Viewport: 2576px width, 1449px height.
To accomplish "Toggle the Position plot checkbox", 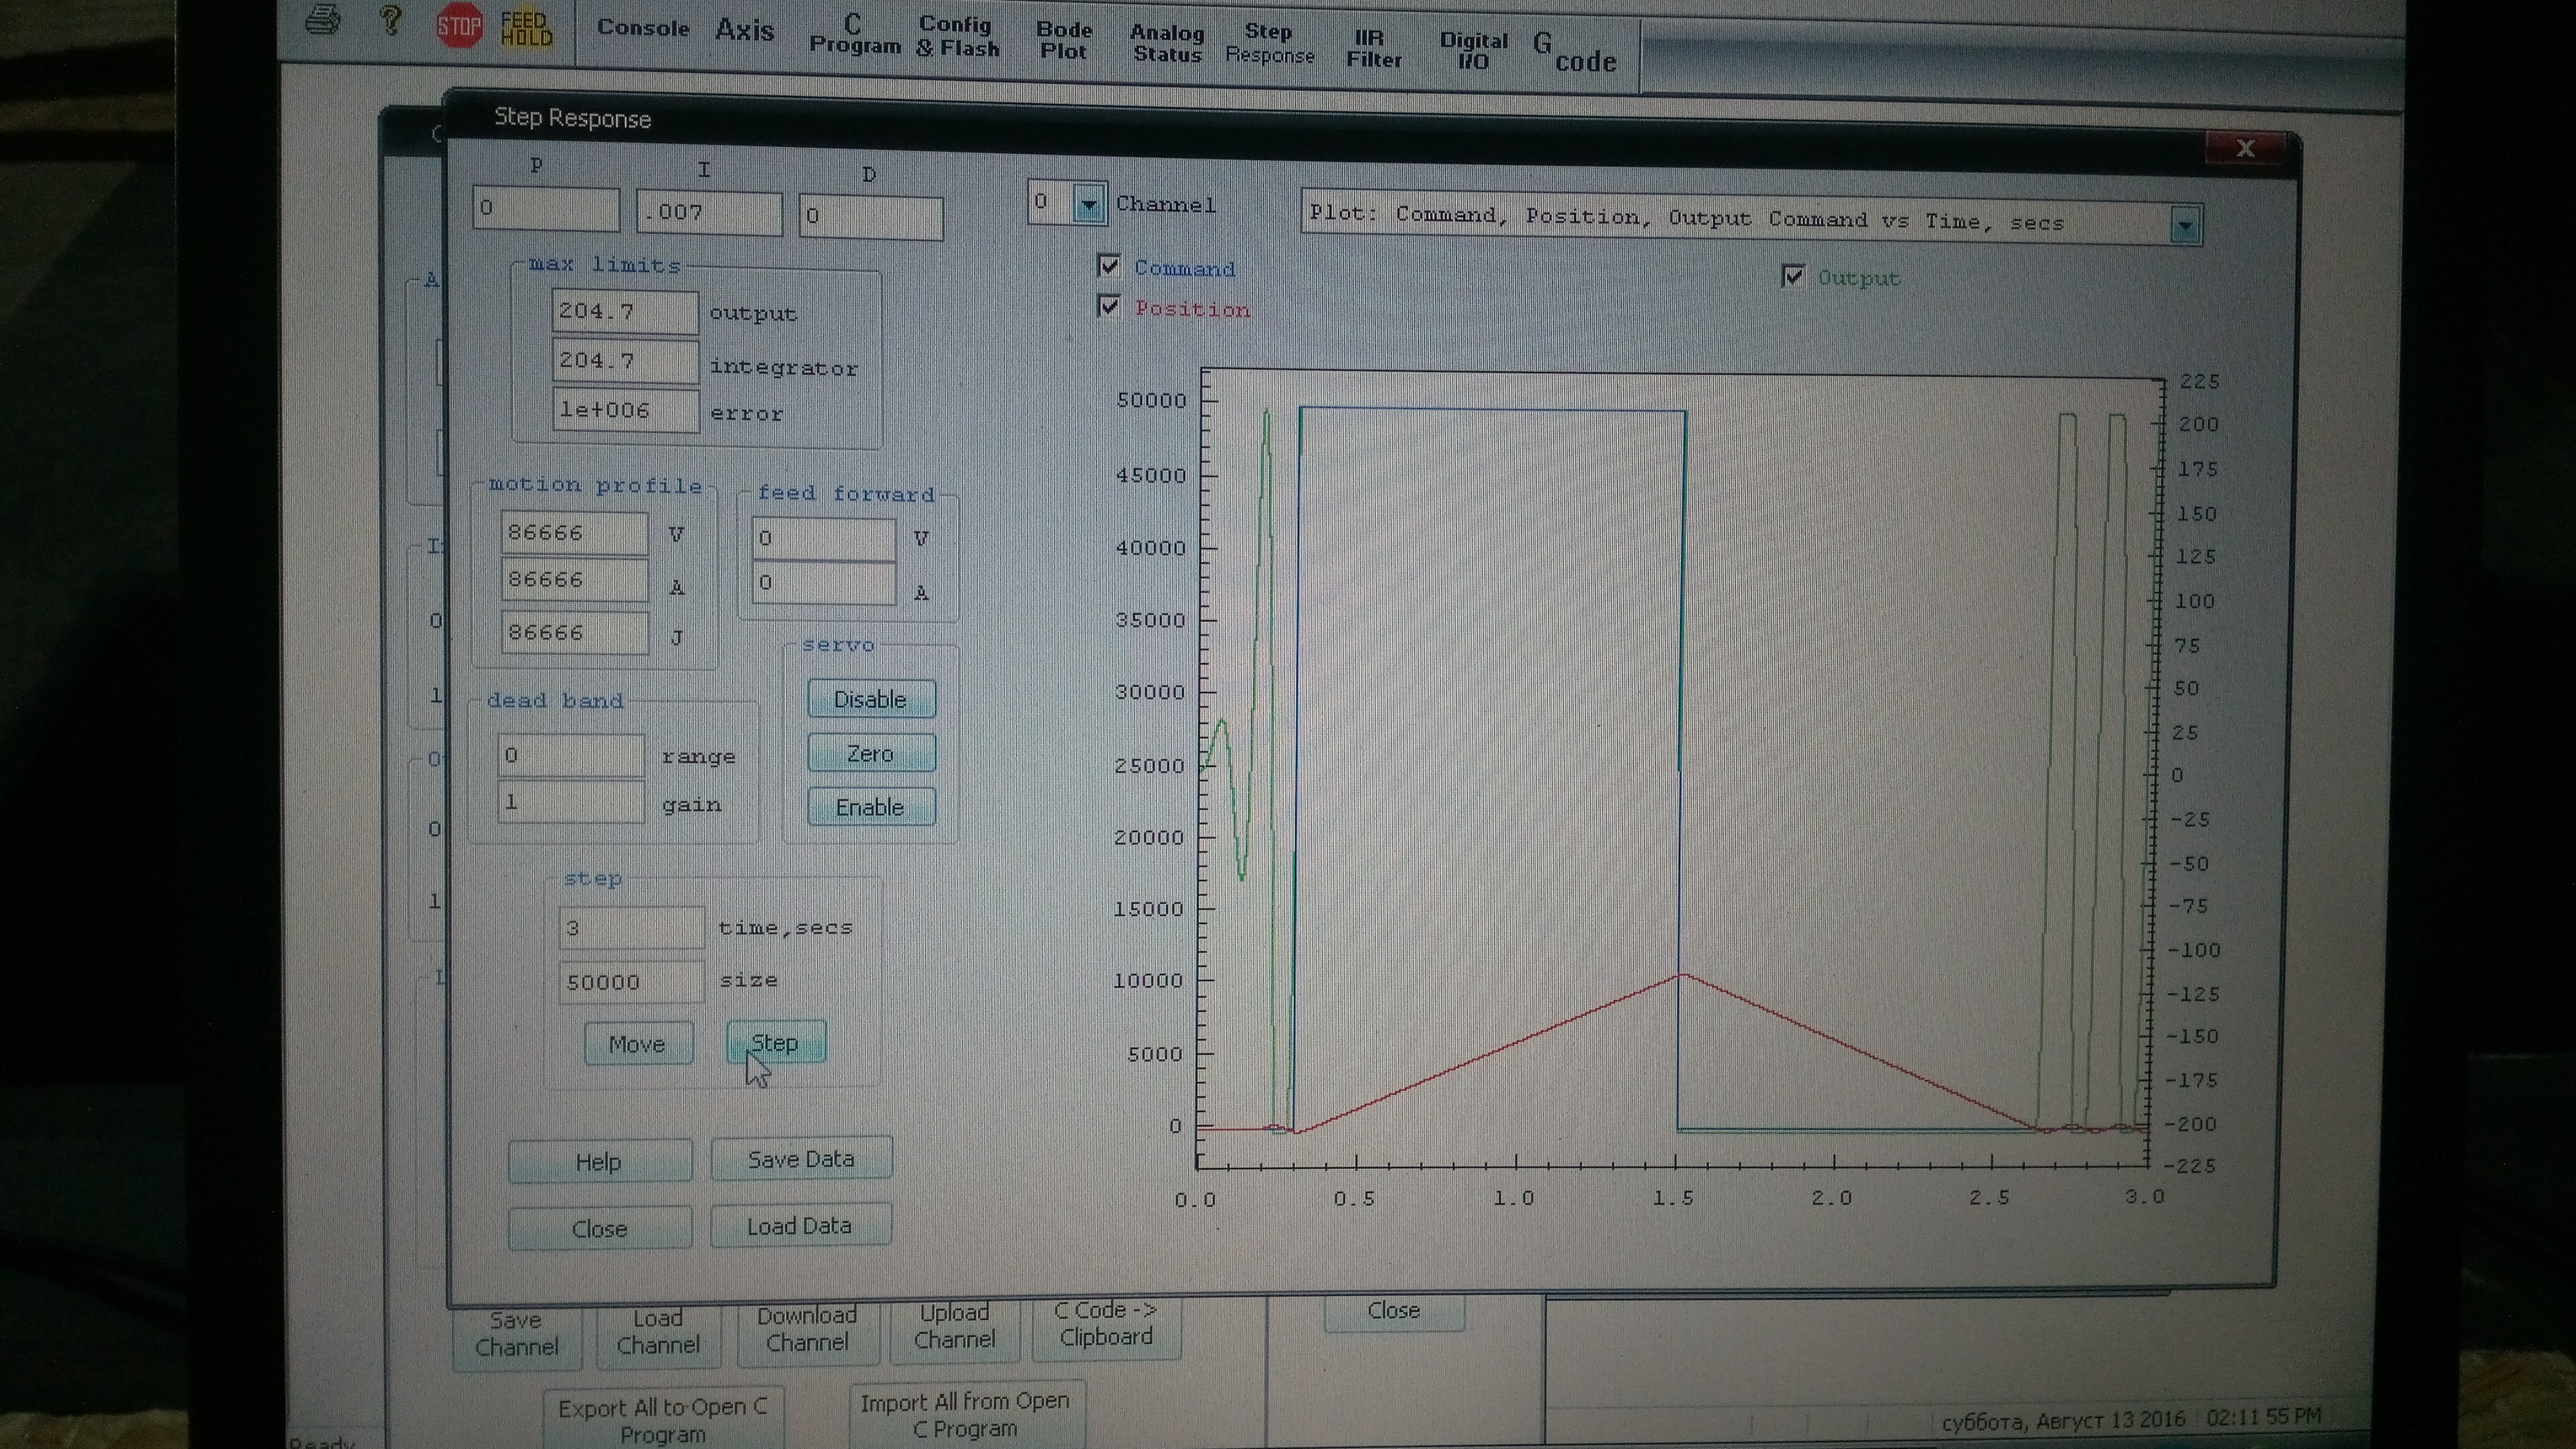I will click(x=1109, y=307).
